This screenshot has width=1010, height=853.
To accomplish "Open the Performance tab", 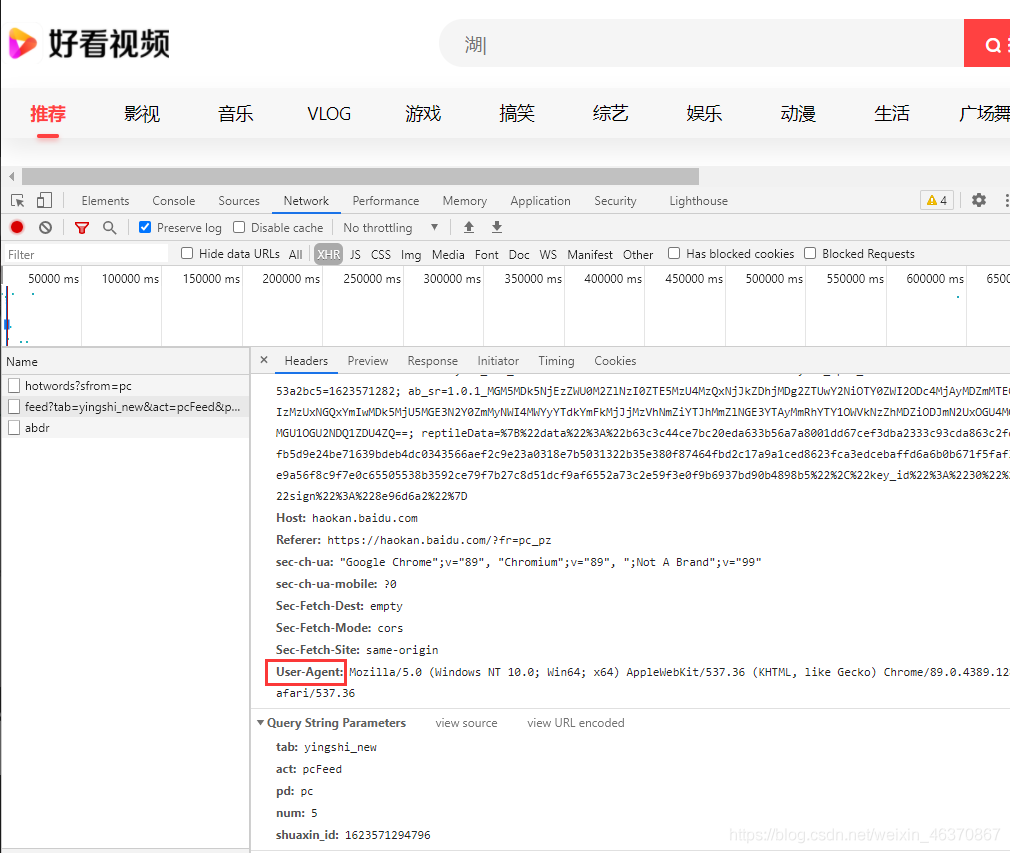I will (x=385, y=201).
